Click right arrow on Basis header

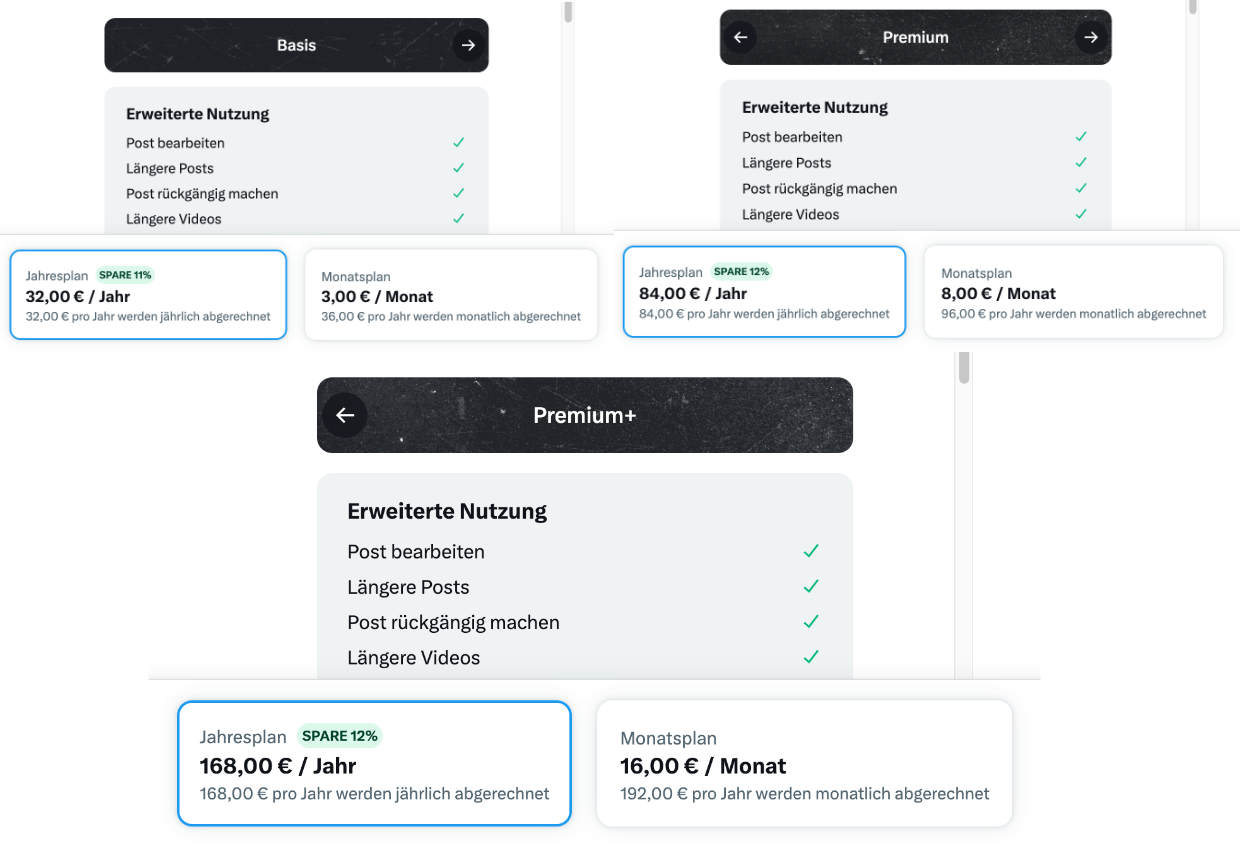point(468,45)
